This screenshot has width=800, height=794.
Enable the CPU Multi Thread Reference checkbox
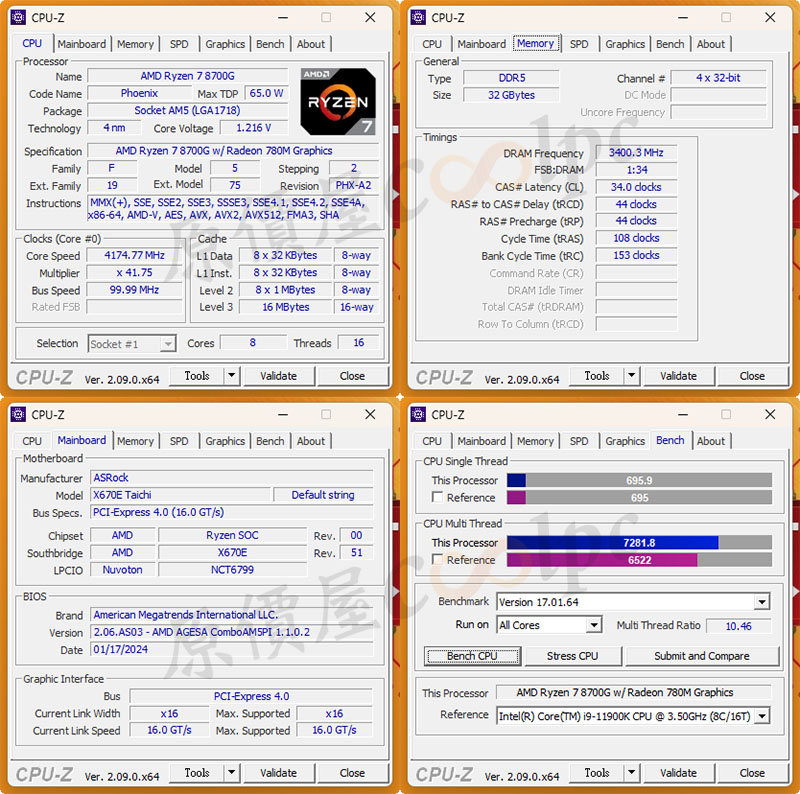437,559
